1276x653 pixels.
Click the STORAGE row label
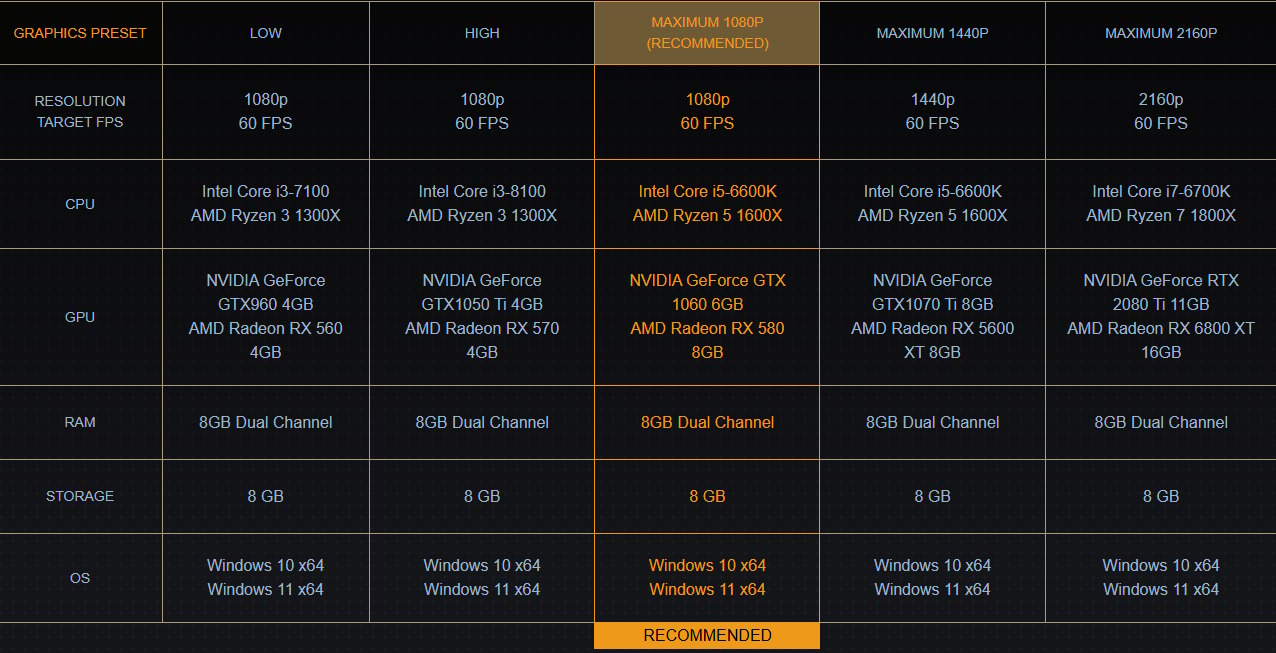click(x=80, y=496)
